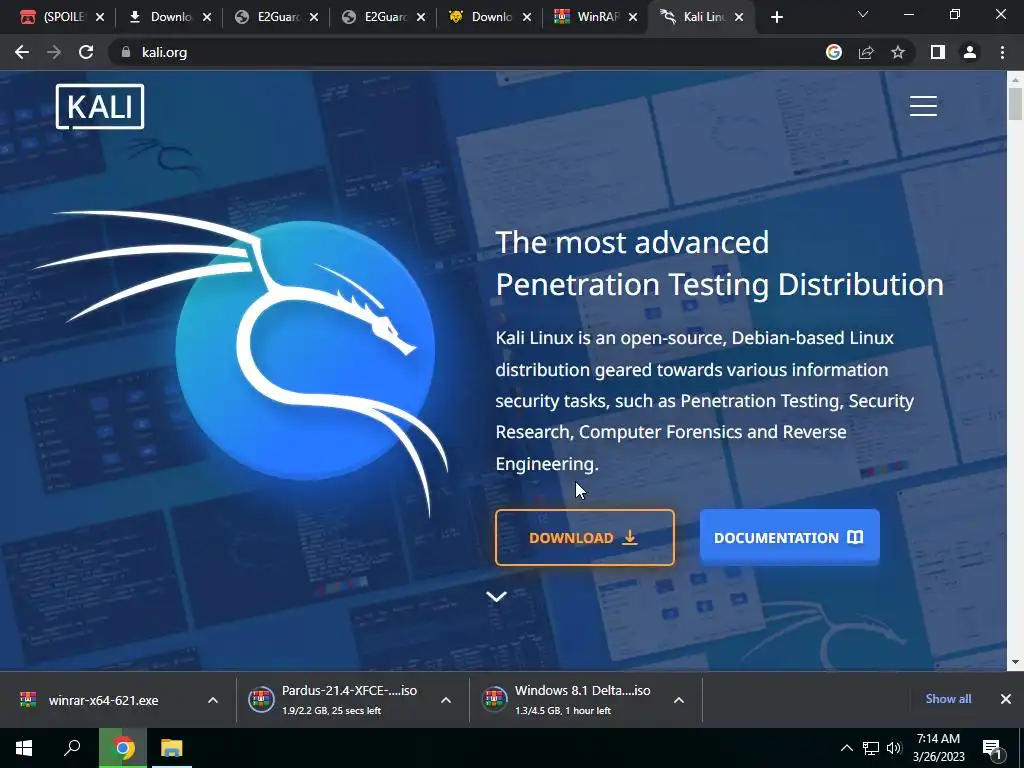Switch to the Downlo tab next to WinRAR
Screen dimensions: 1024x768
(x=490, y=17)
